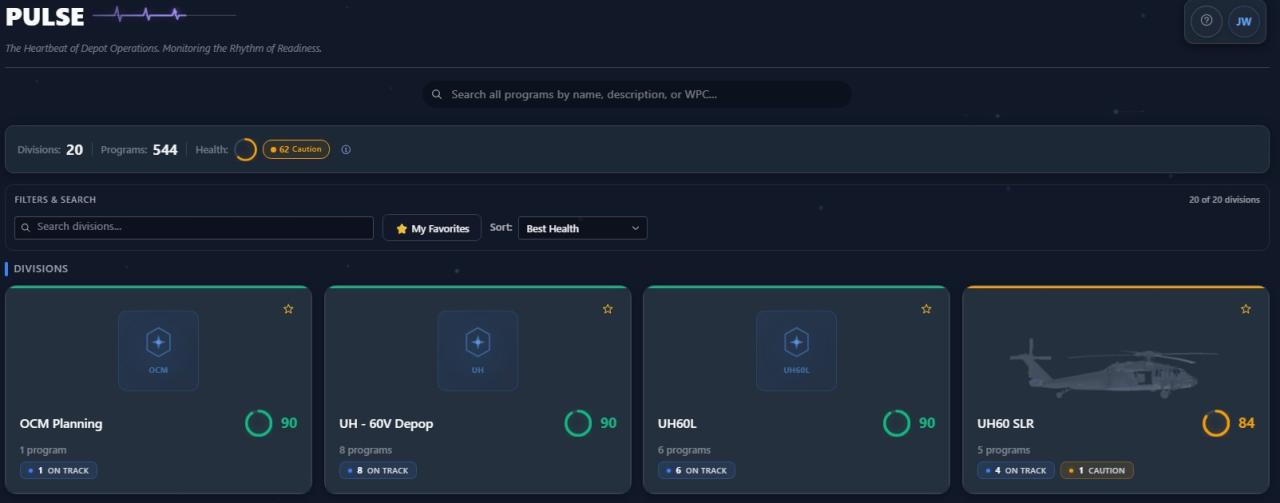Click UH60 SLR health ring showing 84
Image resolution: width=1280 pixels, height=503 pixels.
pos(1216,423)
